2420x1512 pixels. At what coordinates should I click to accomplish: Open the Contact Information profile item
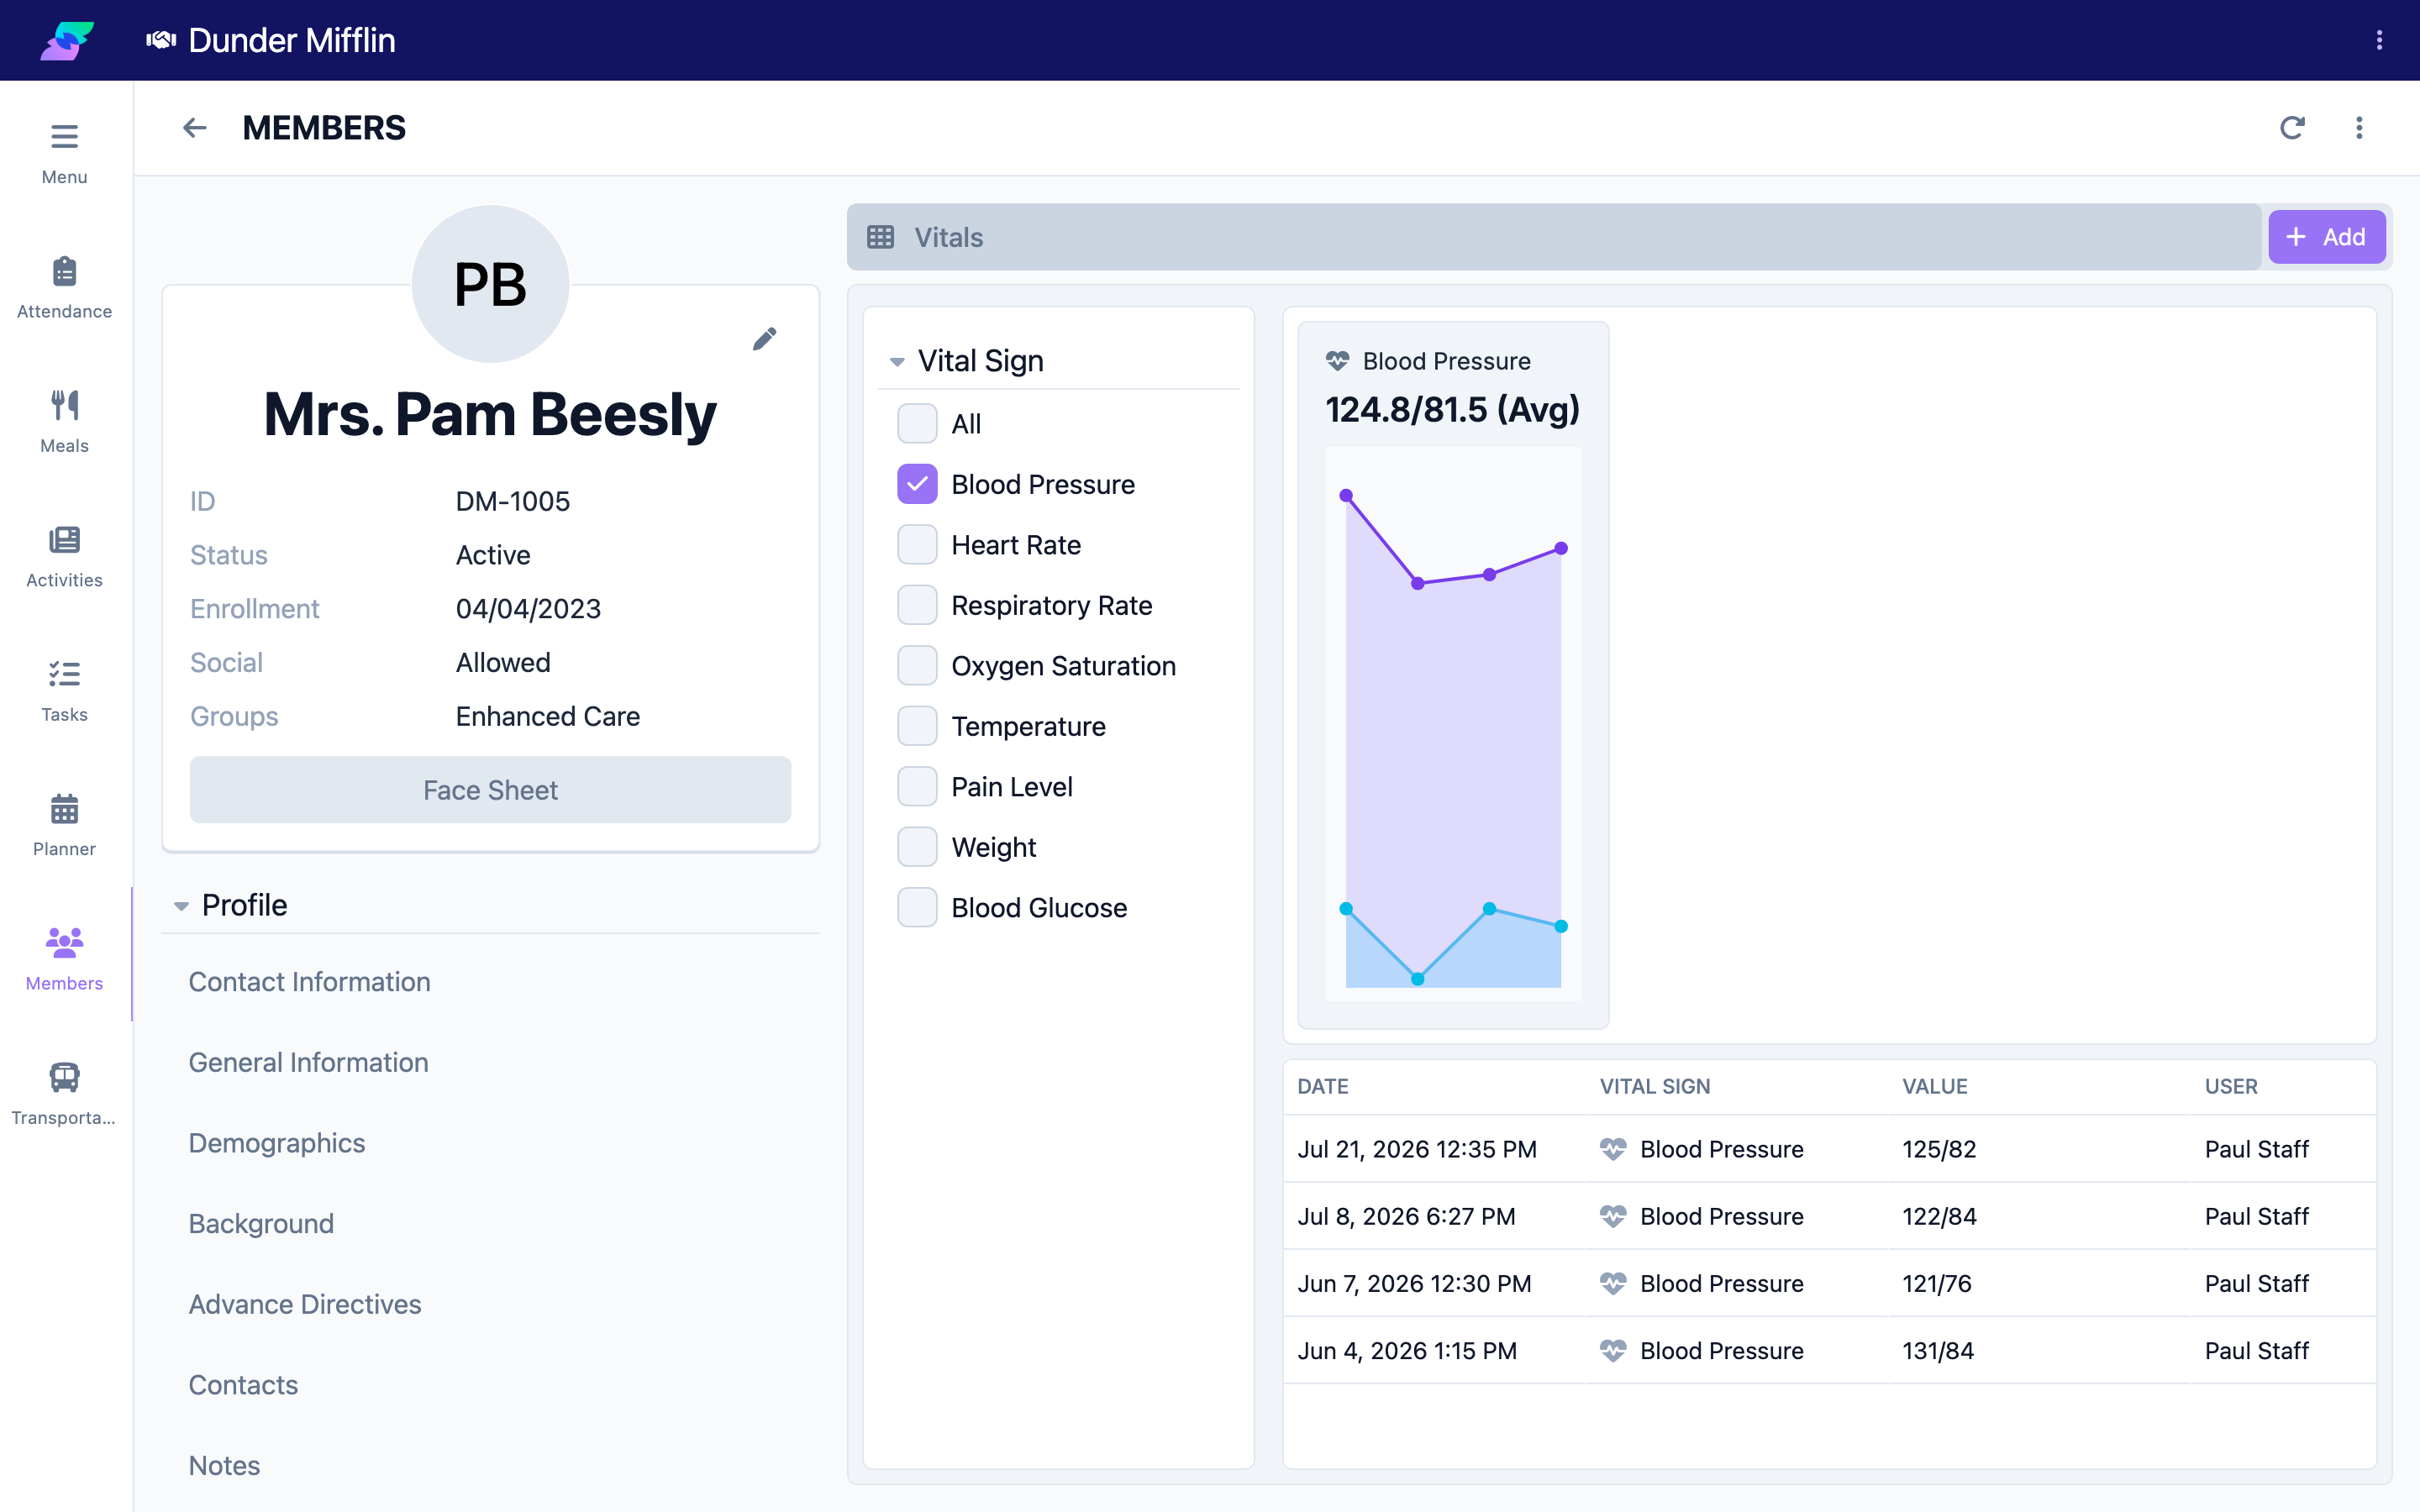(310, 982)
